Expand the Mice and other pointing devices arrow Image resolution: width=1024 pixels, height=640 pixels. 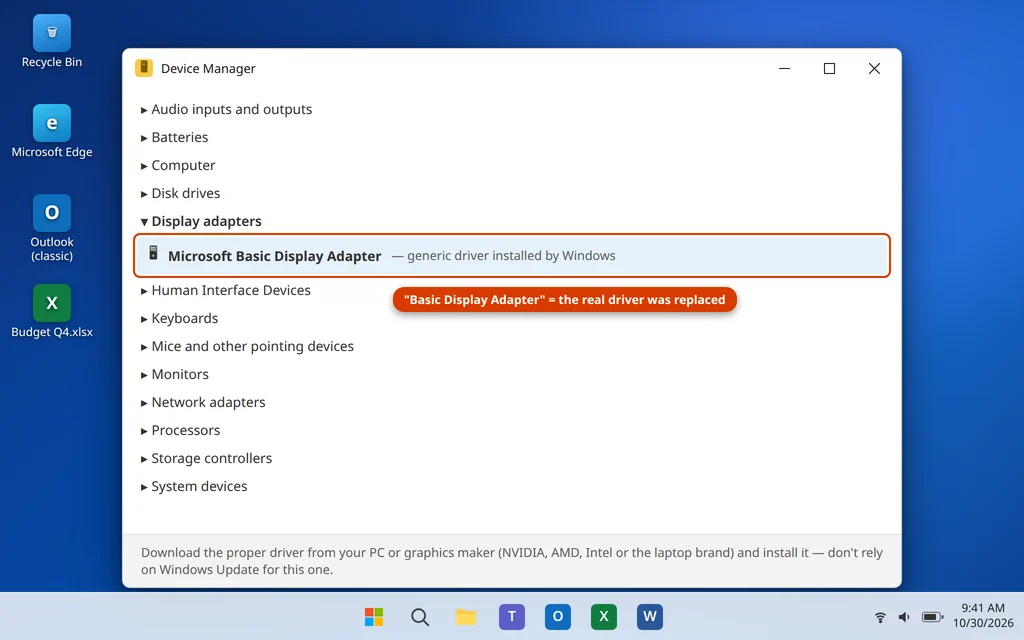coord(144,347)
